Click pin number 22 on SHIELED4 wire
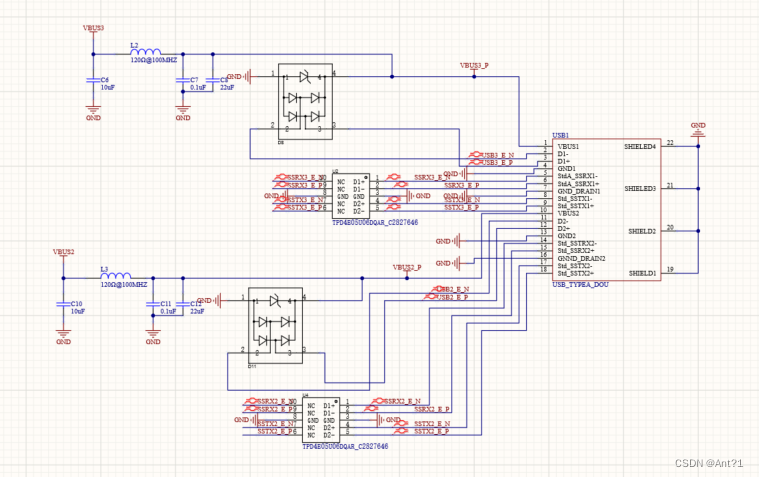 tap(670, 142)
